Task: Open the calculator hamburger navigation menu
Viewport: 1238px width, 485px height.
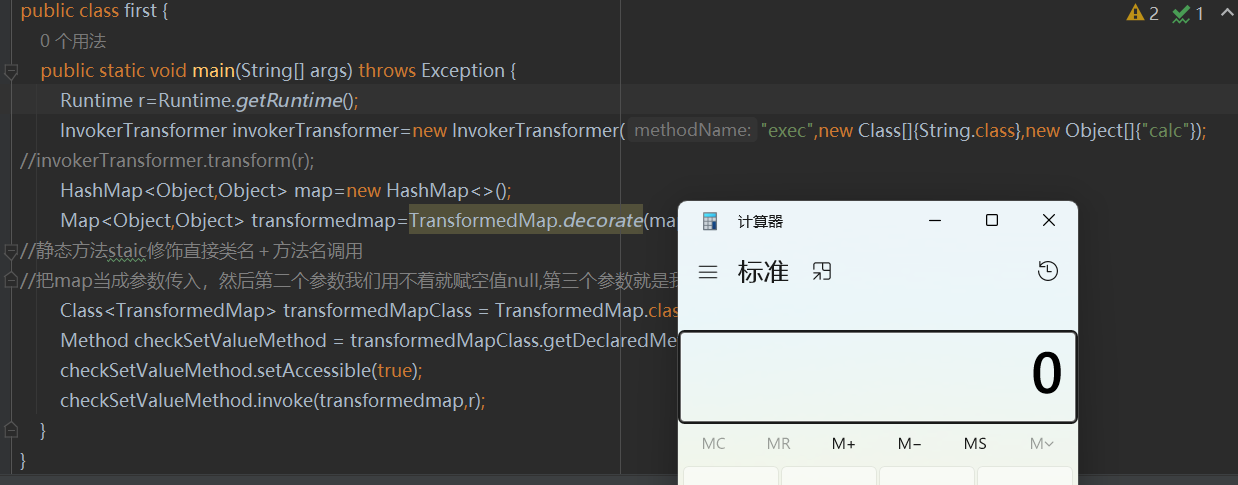Action: [x=708, y=272]
